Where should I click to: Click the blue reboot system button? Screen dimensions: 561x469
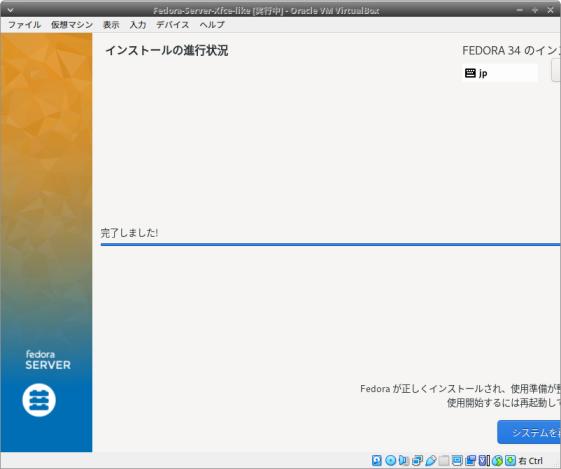coord(529,432)
